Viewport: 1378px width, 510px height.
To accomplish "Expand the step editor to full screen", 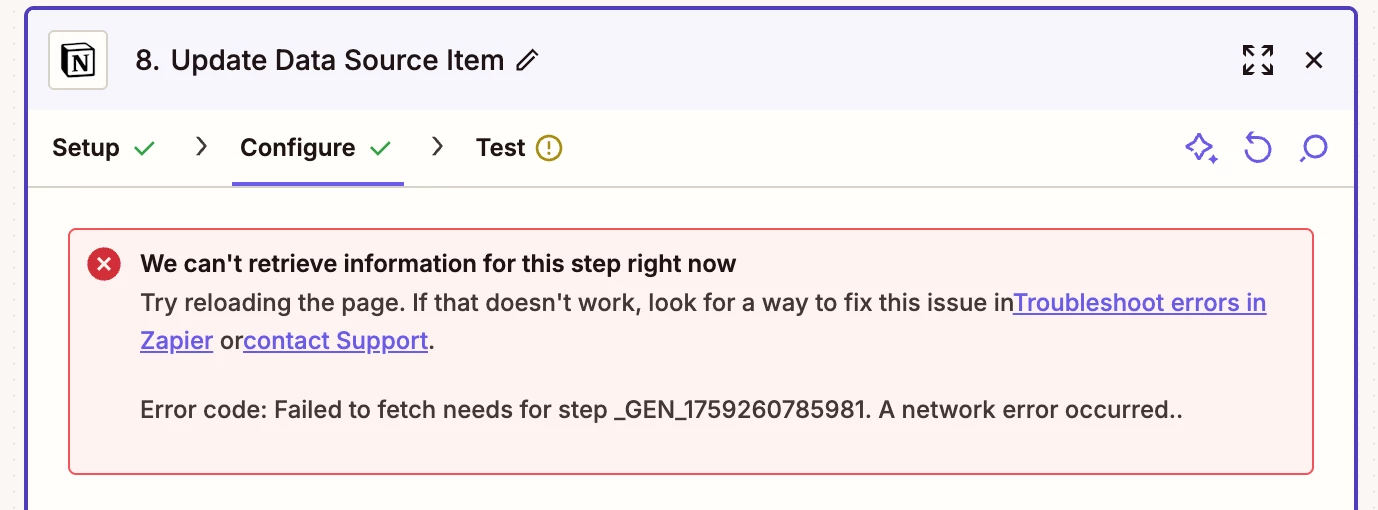I will point(1257,60).
